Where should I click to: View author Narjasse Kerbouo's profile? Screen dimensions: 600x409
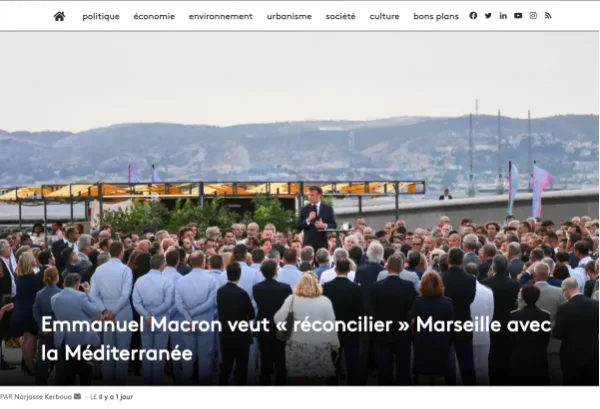(x=43, y=397)
